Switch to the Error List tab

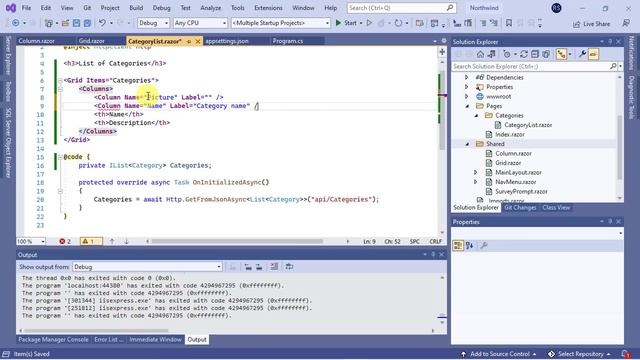pos(109,339)
